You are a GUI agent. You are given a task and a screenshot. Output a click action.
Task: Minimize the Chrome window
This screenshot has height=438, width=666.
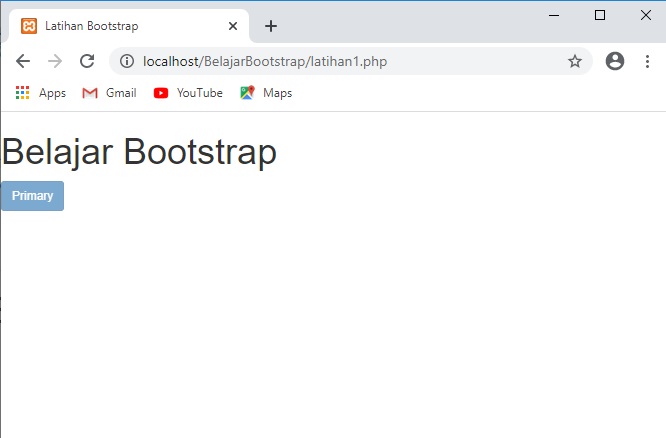click(553, 15)
